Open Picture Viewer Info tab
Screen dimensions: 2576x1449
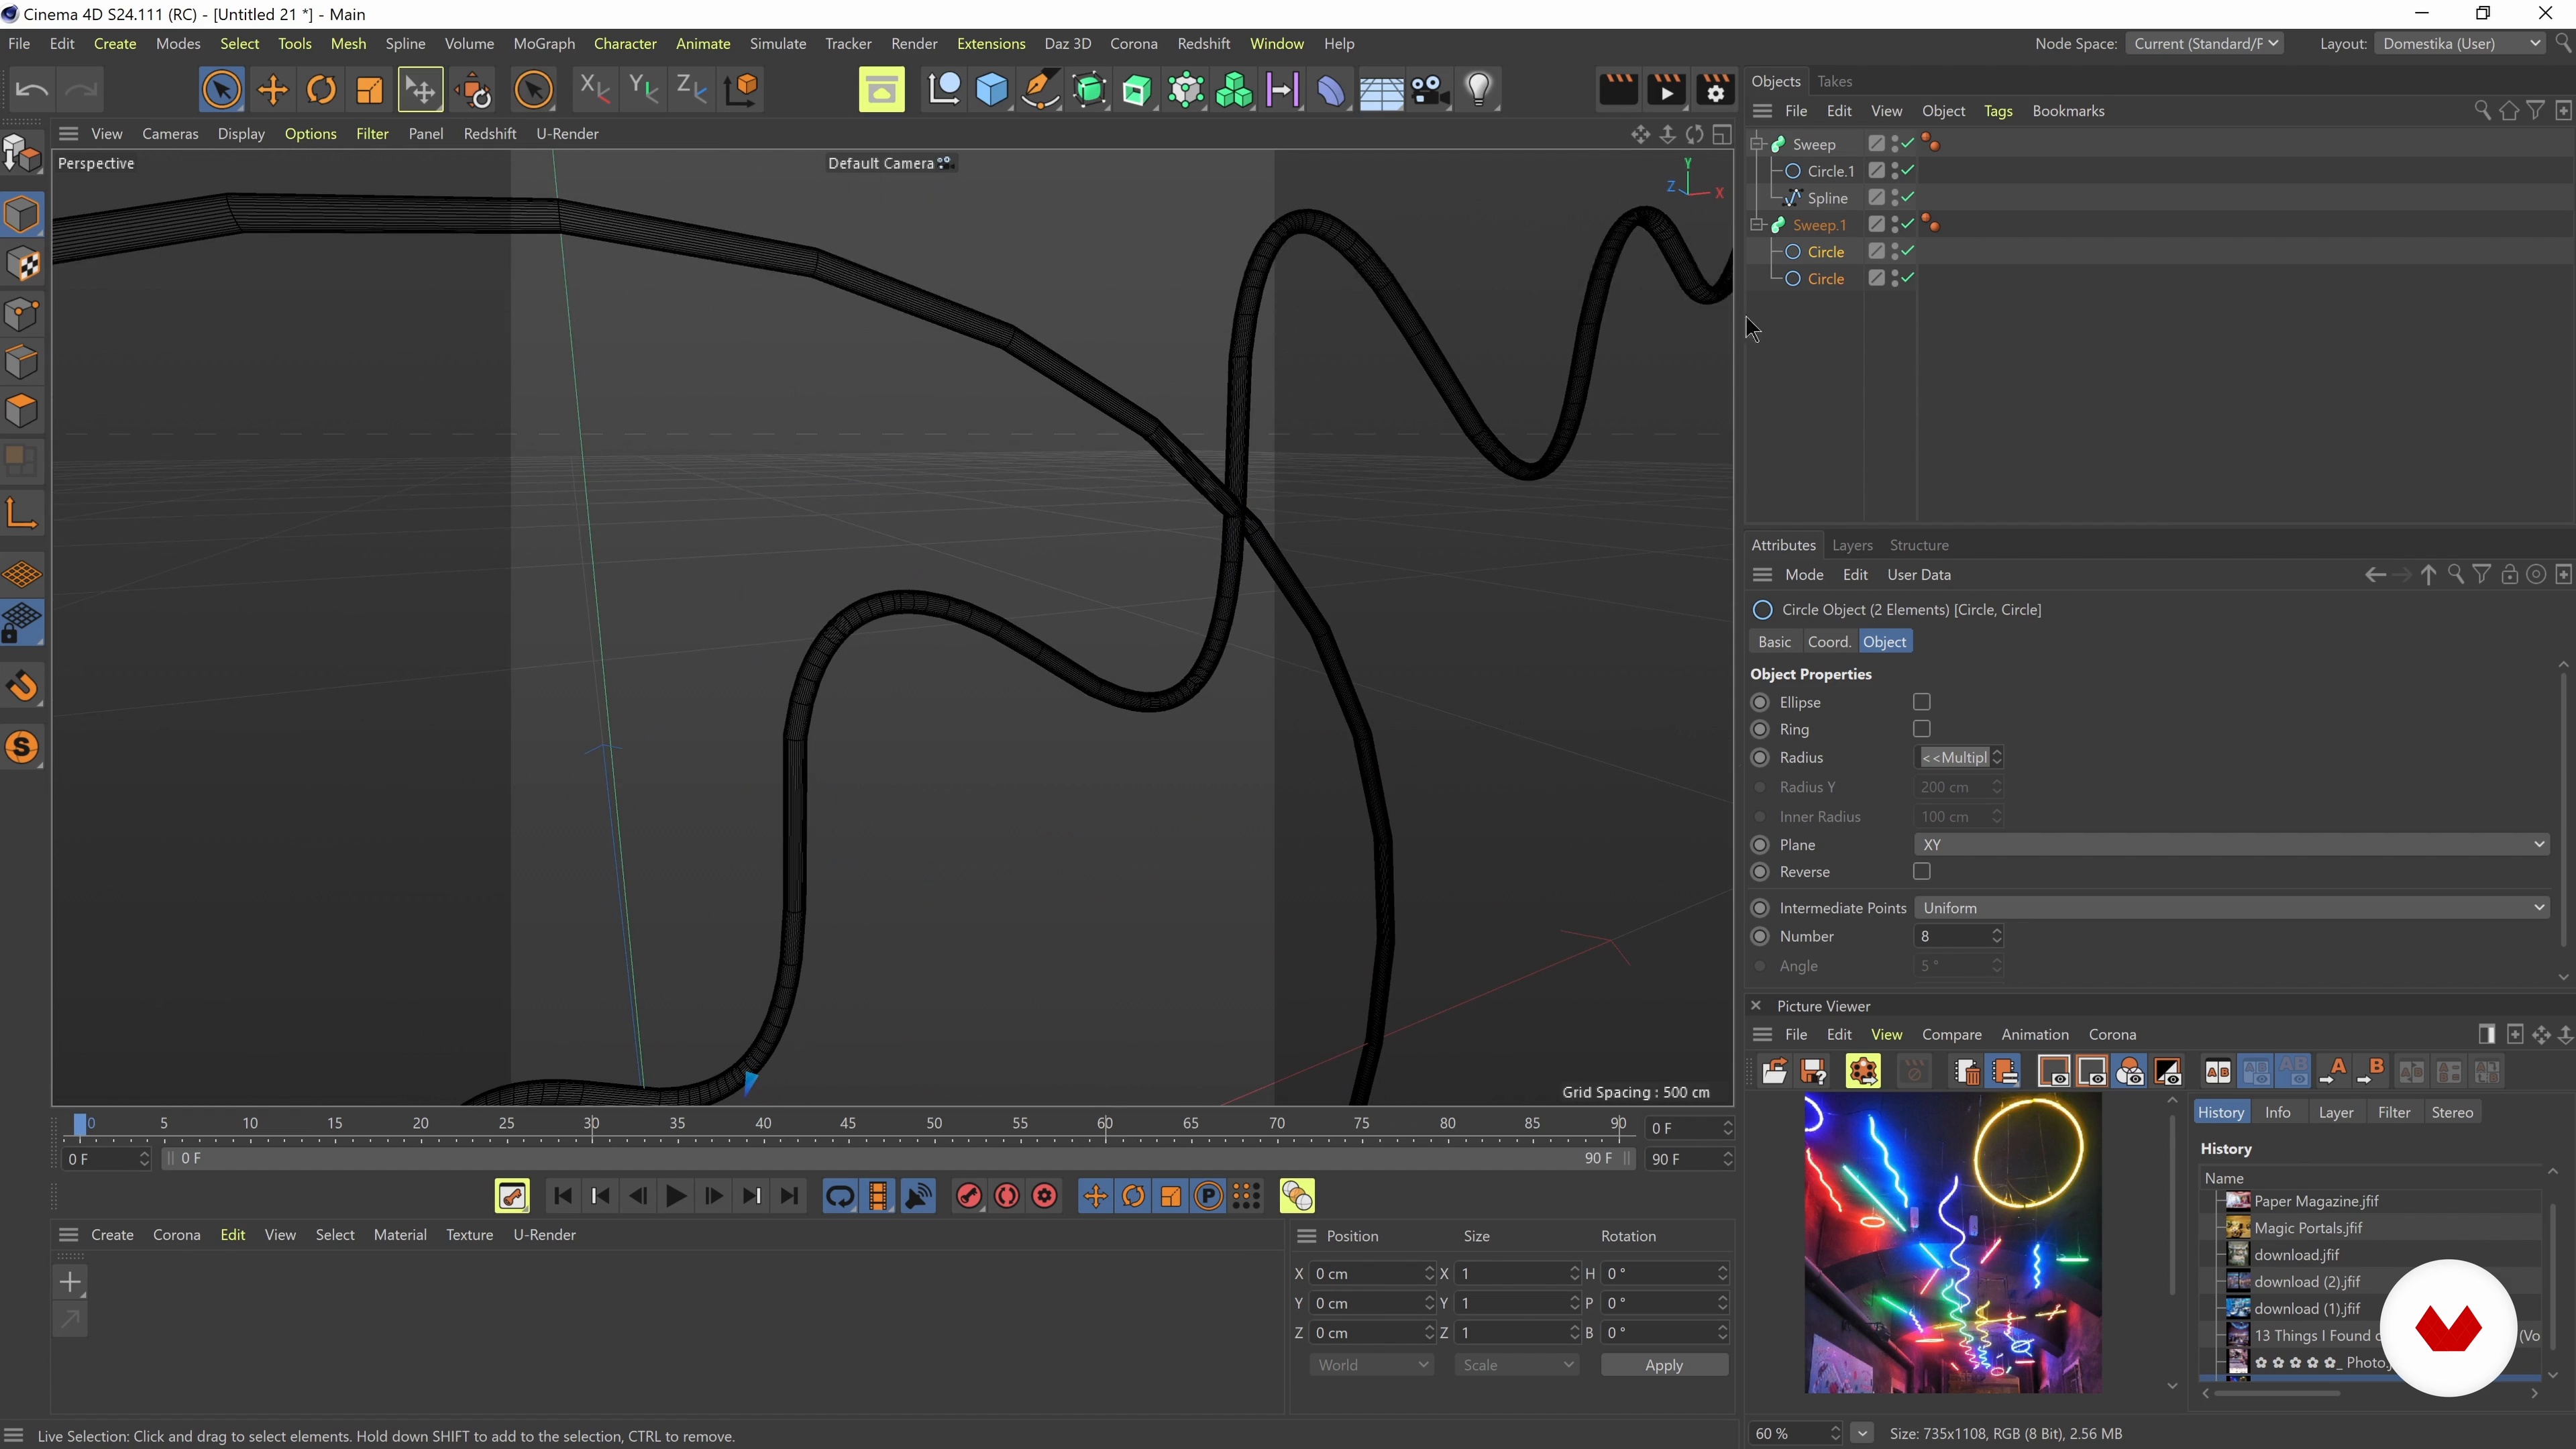[2277, 1112]
